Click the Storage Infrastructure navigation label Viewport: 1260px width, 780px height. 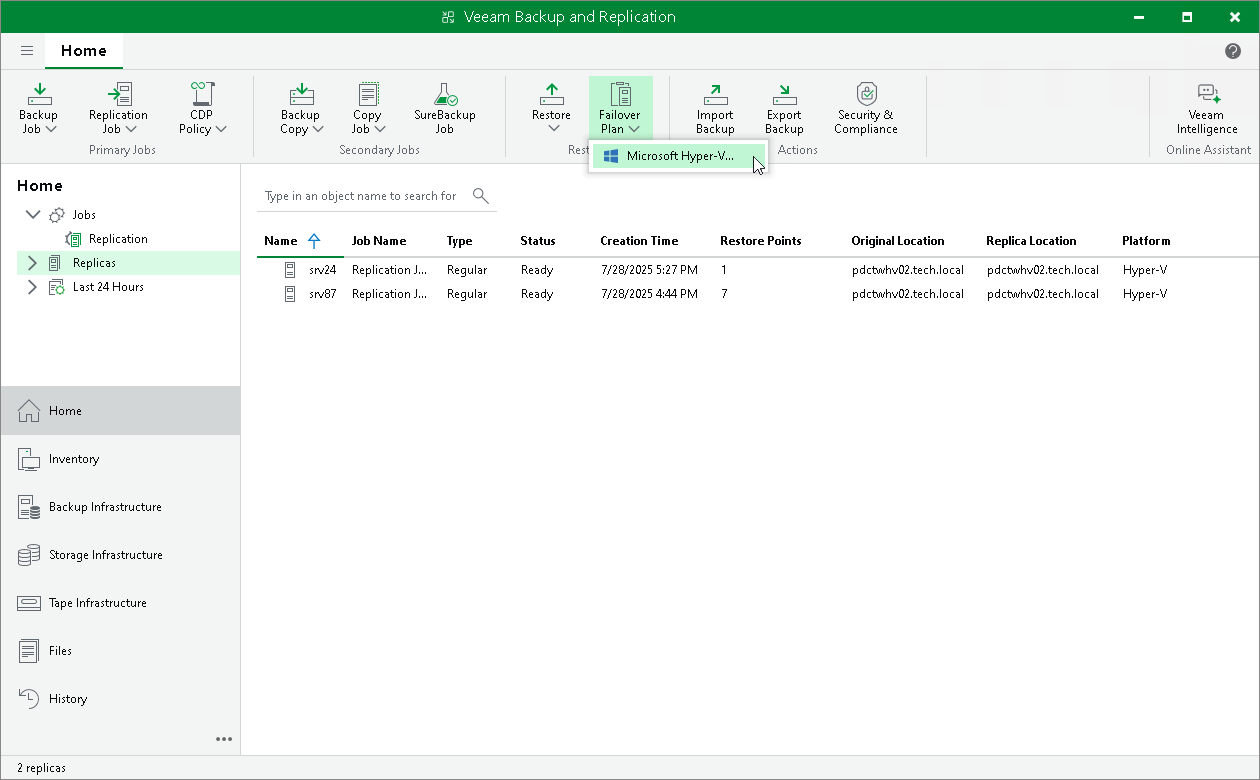tap(106, 555)
